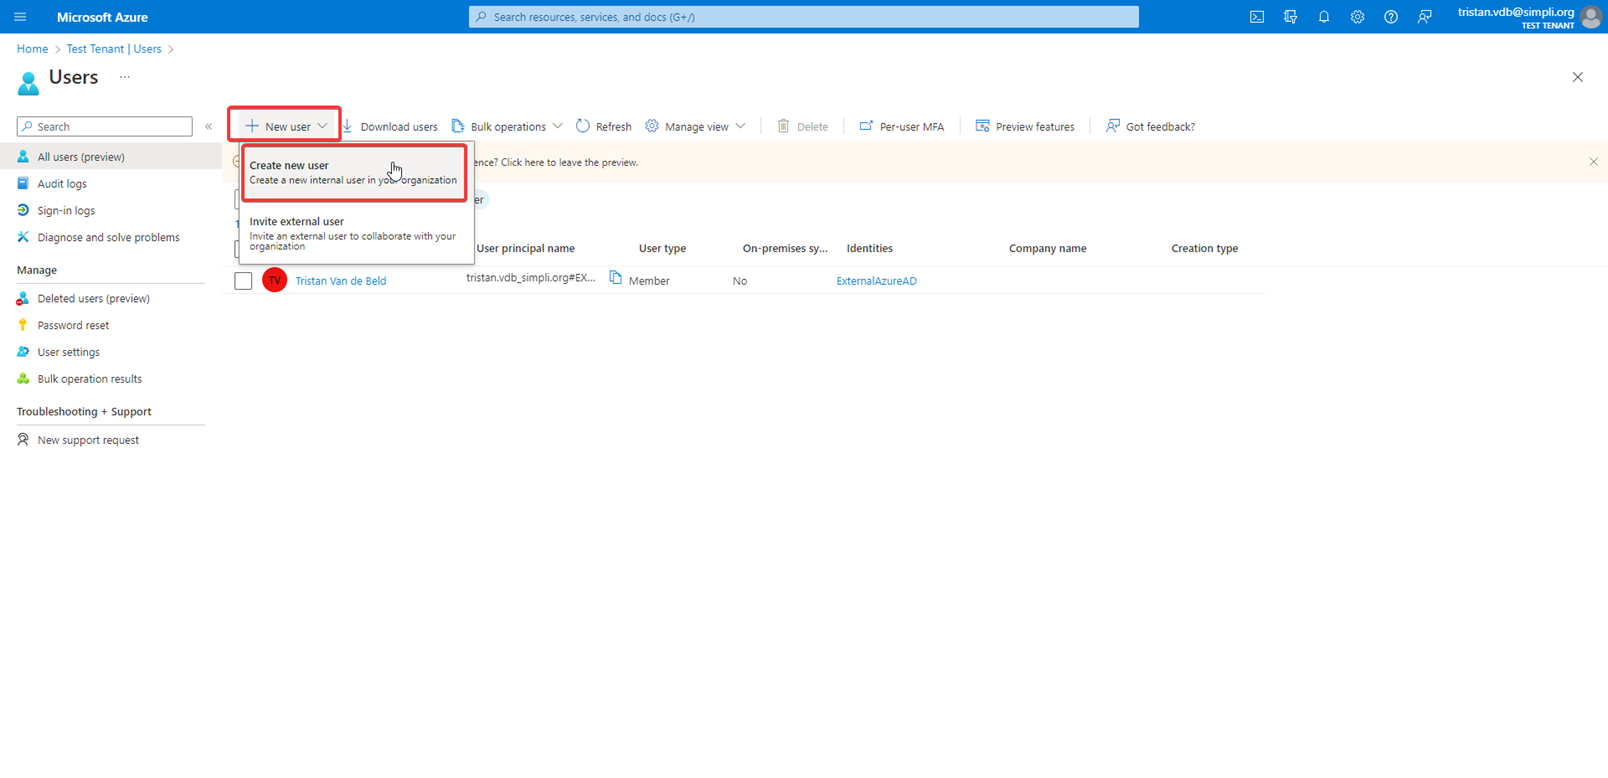This screenshot has width=1608, height=778.
Task: Open Per-user MFA
Action: tap(902, 126)
